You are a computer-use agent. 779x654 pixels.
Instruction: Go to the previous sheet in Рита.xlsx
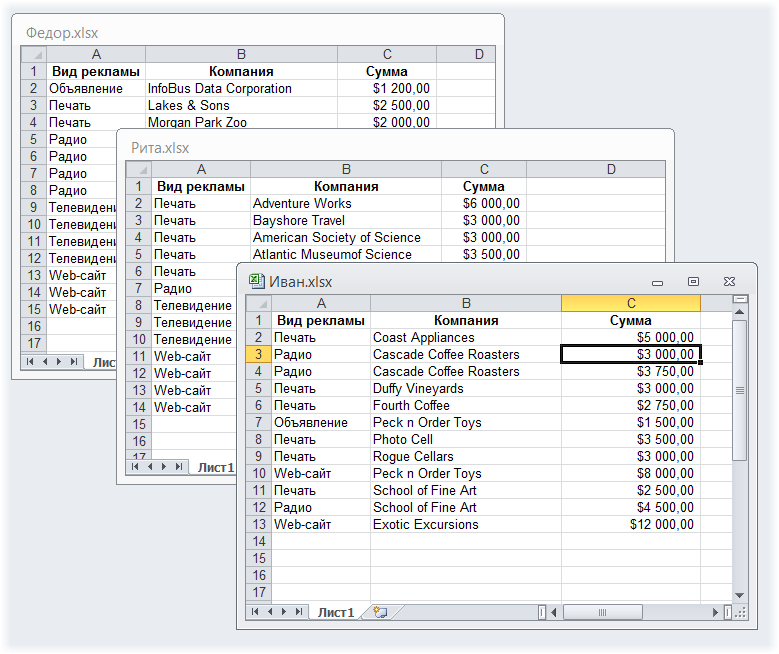[x=150, y=467]
